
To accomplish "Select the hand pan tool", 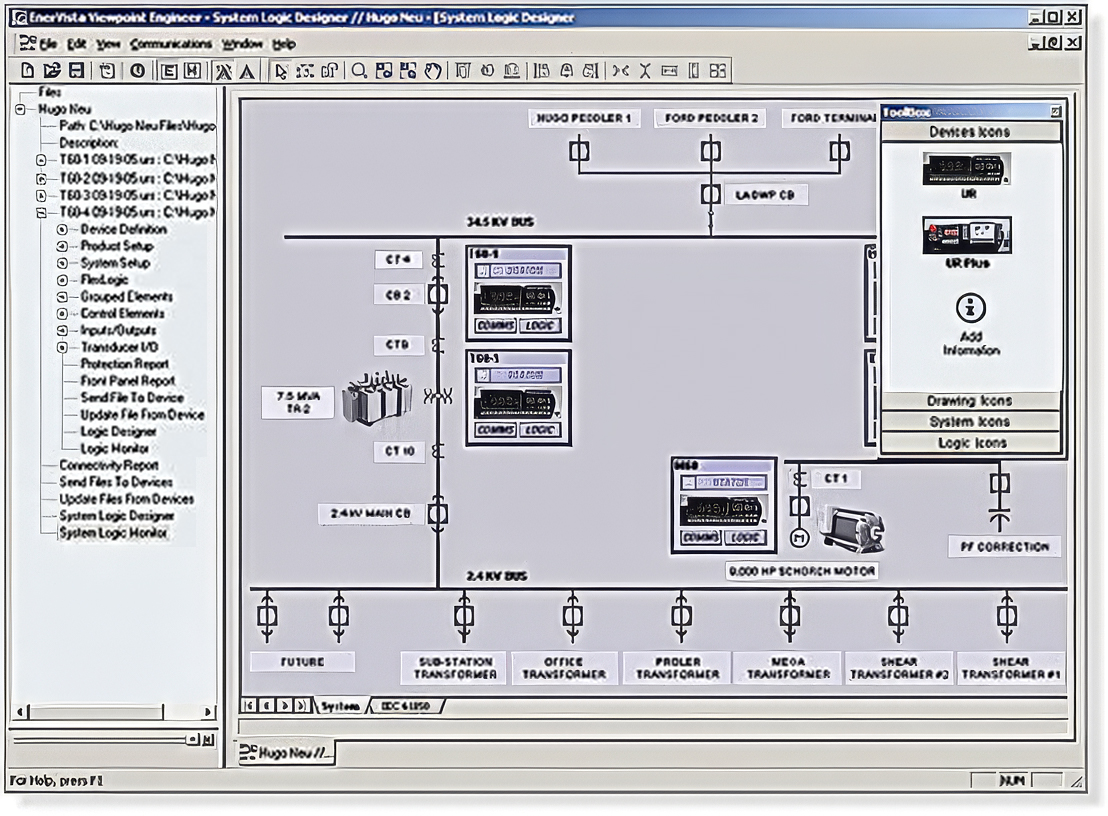I will pos(432,71).
